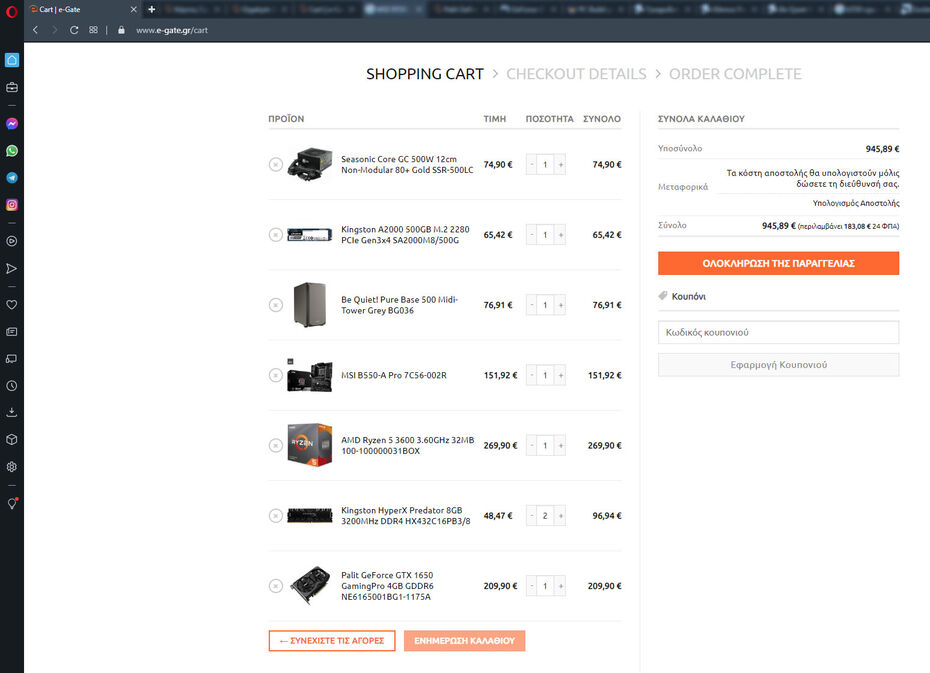
Task: Go back with the browser back arrow
Action: pyautogui.click(x=36, y=30)
